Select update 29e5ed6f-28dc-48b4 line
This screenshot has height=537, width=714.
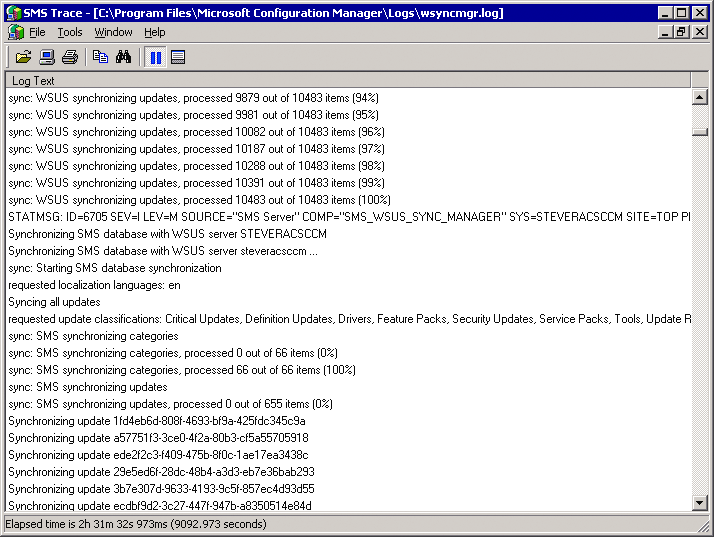coord(348,472)
